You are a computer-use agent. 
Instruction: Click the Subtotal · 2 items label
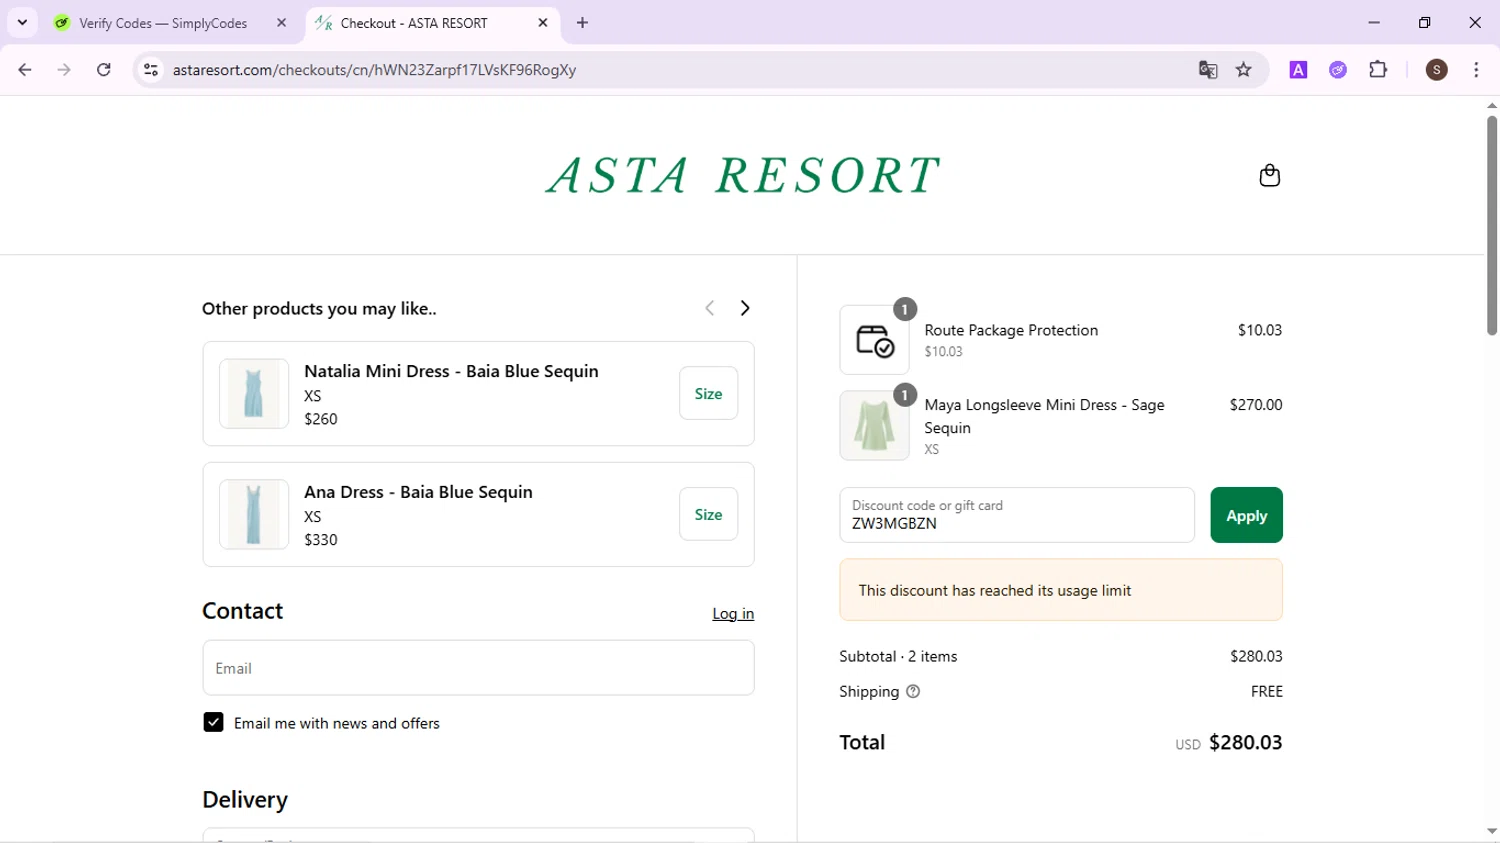click(x=898, y=656)
